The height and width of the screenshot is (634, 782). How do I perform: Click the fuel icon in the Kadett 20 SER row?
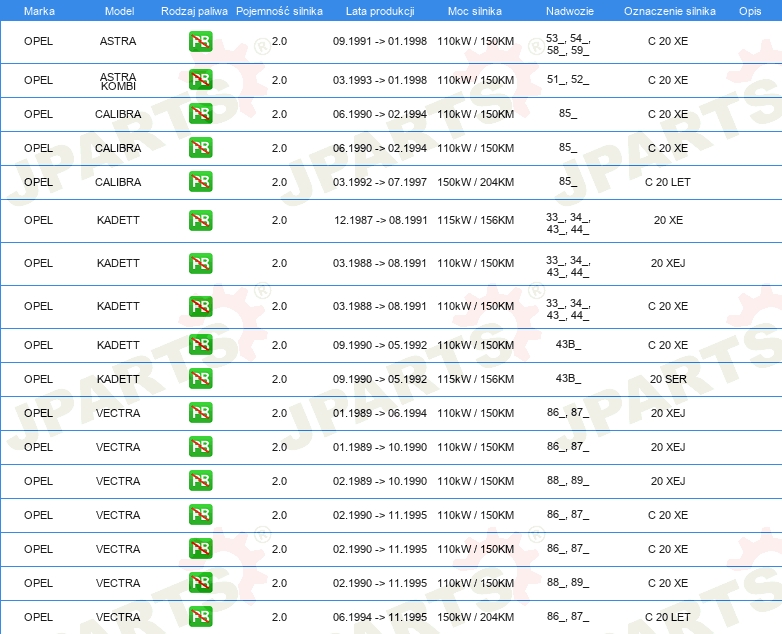200,379
